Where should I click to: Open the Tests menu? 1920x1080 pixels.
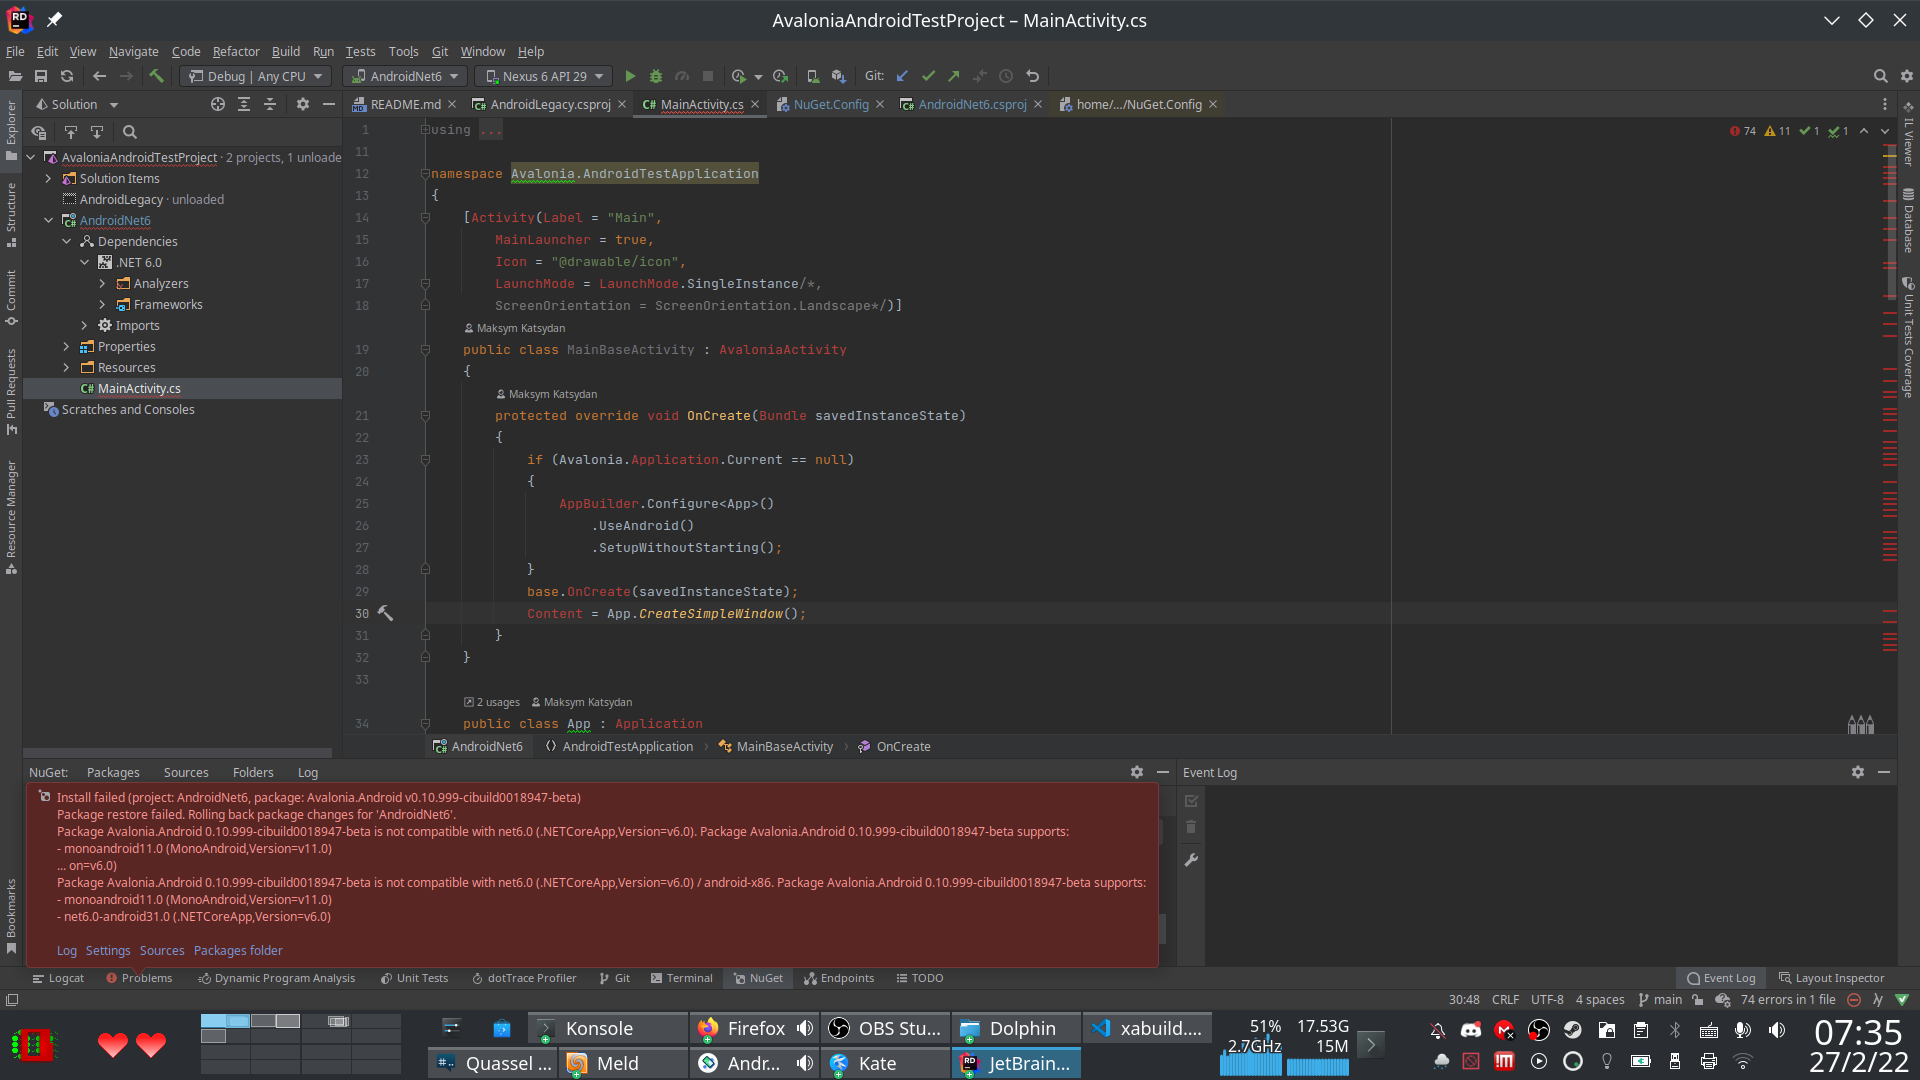click(360, 51)
